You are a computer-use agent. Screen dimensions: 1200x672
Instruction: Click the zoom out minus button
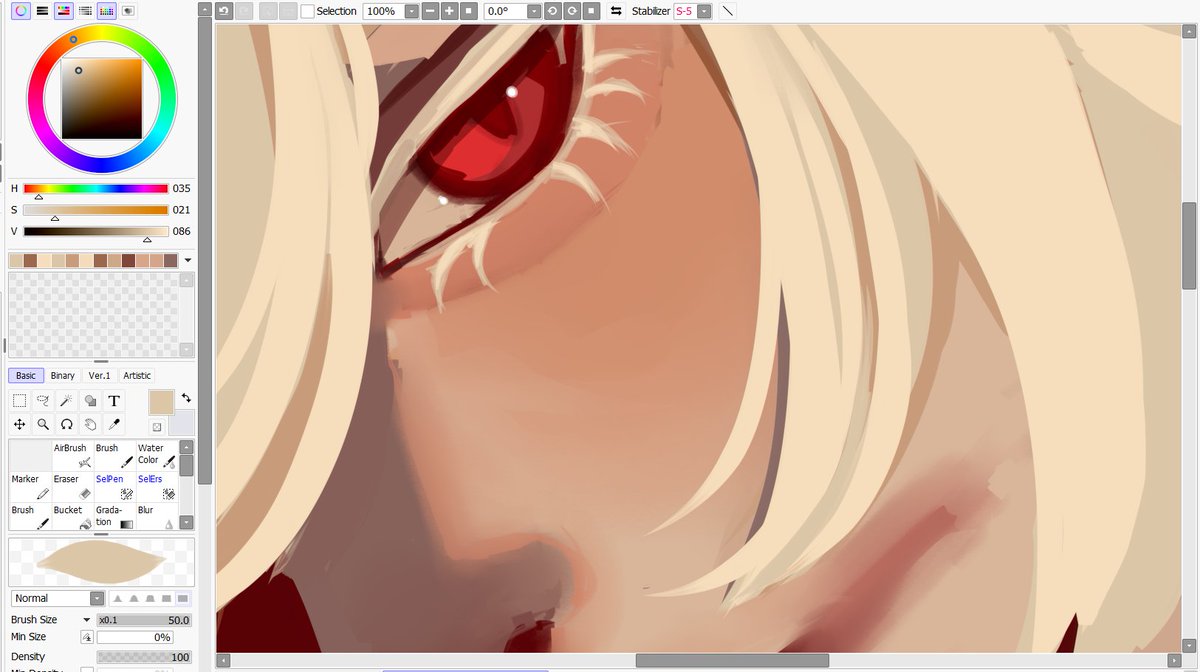[x=430, y=11]
